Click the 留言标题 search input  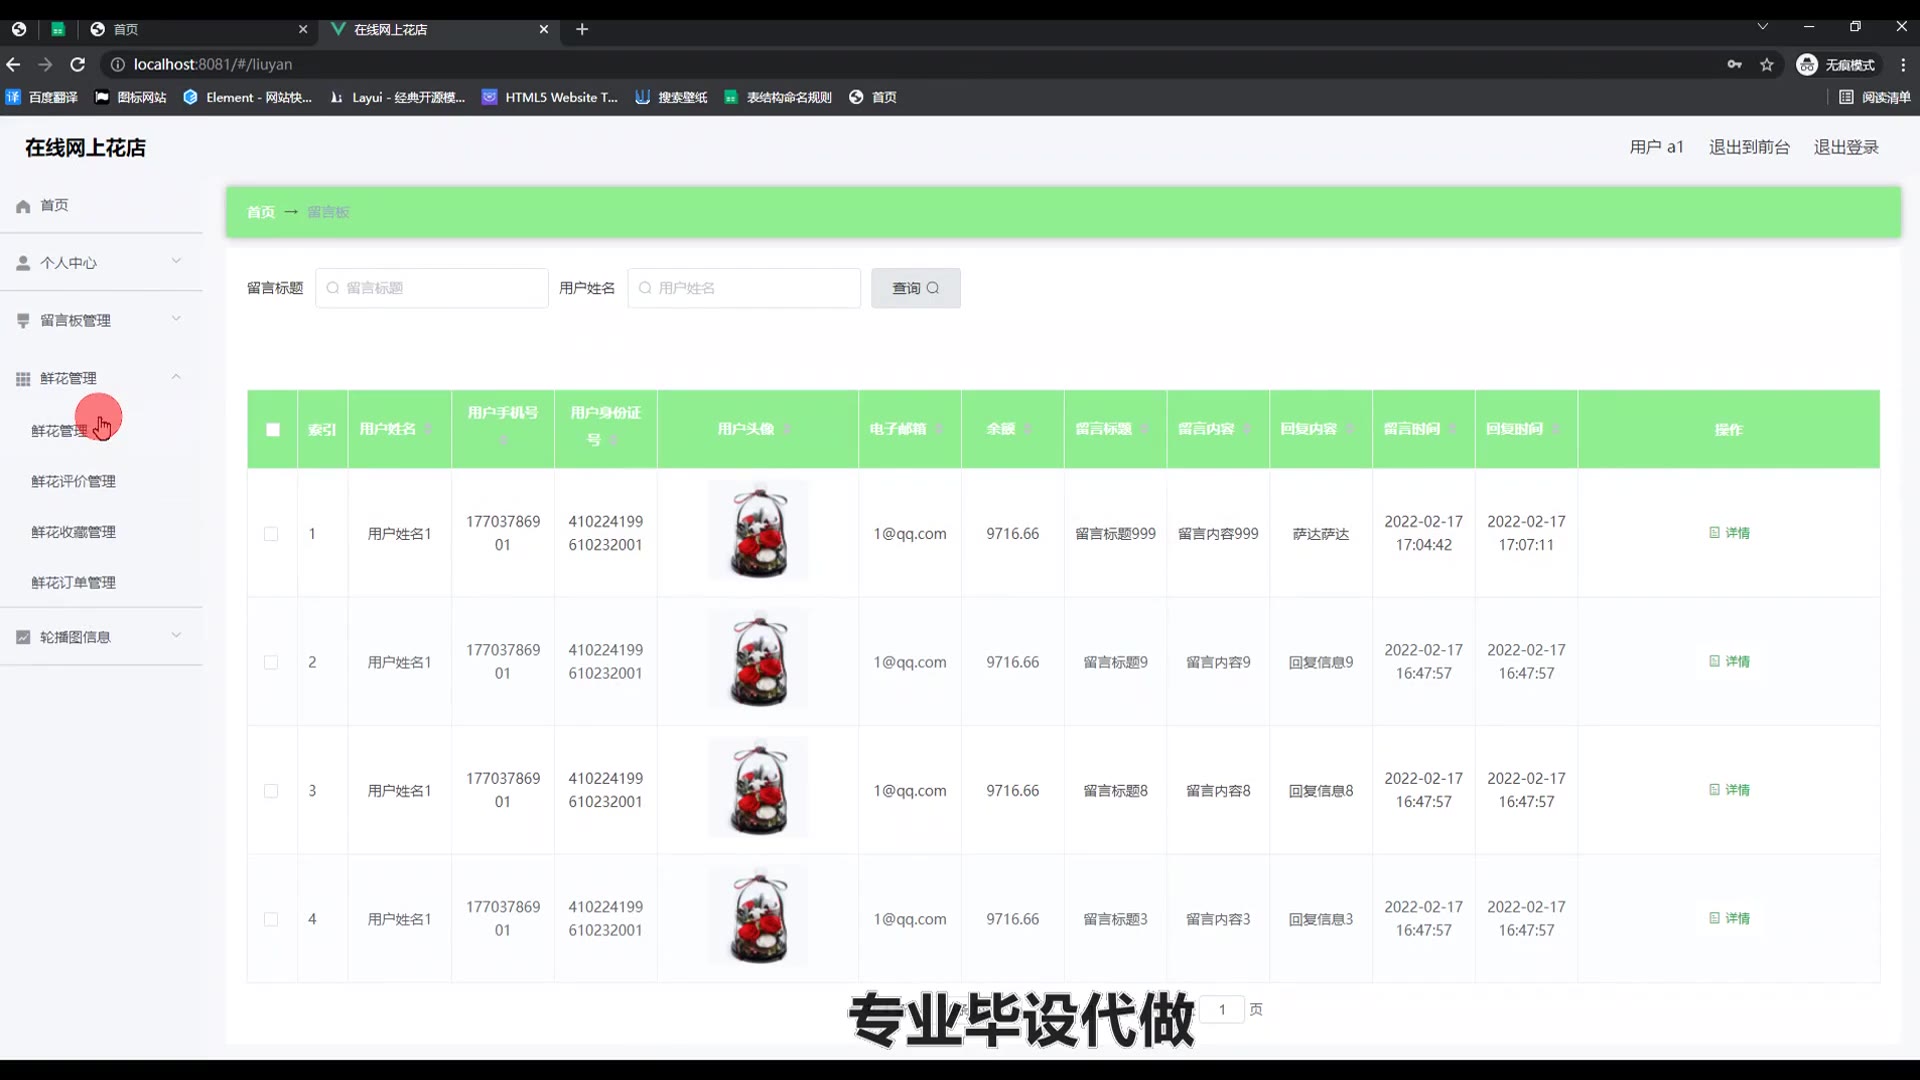click(431, 288)
